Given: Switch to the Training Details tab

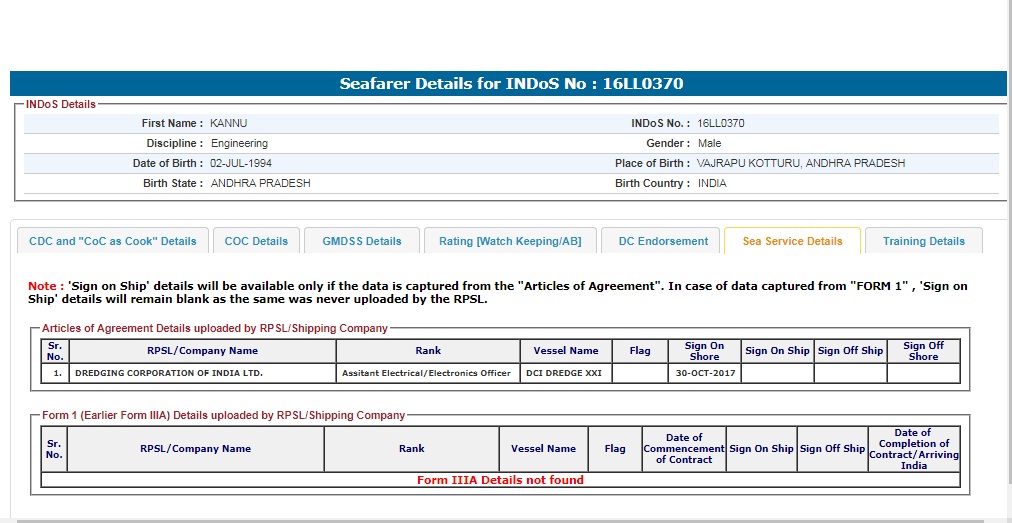Looking at the screenshot, I should click(x=924, y=241).
